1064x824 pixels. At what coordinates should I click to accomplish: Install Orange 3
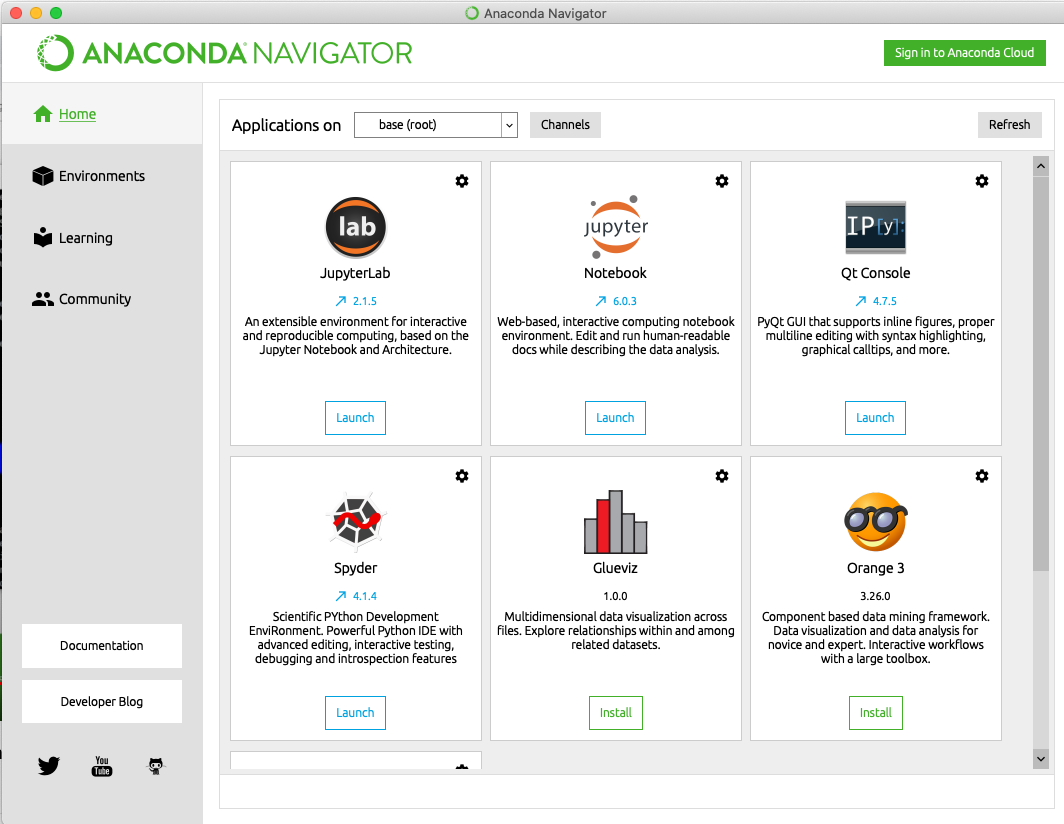[x=875, y=713]
